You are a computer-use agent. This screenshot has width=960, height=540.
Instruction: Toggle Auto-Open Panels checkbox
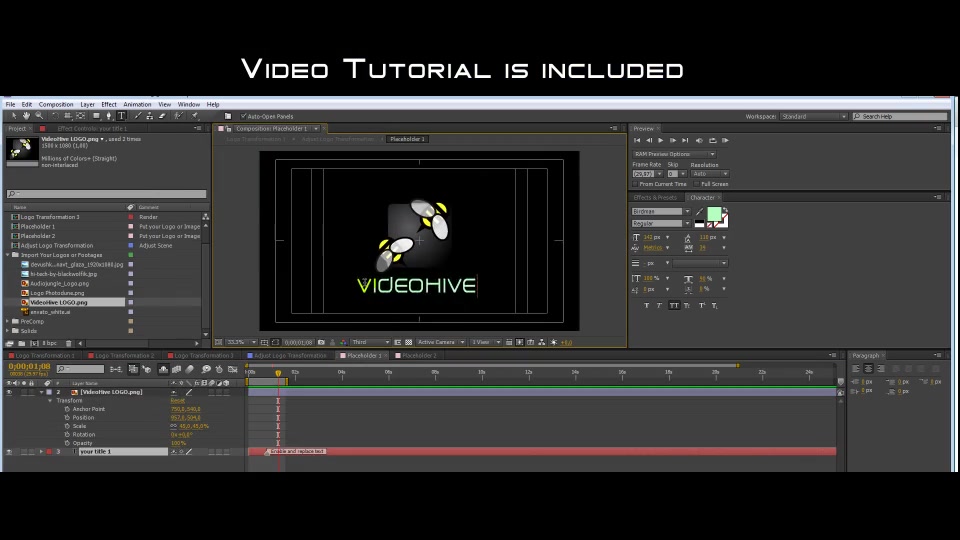click(243, 116)
